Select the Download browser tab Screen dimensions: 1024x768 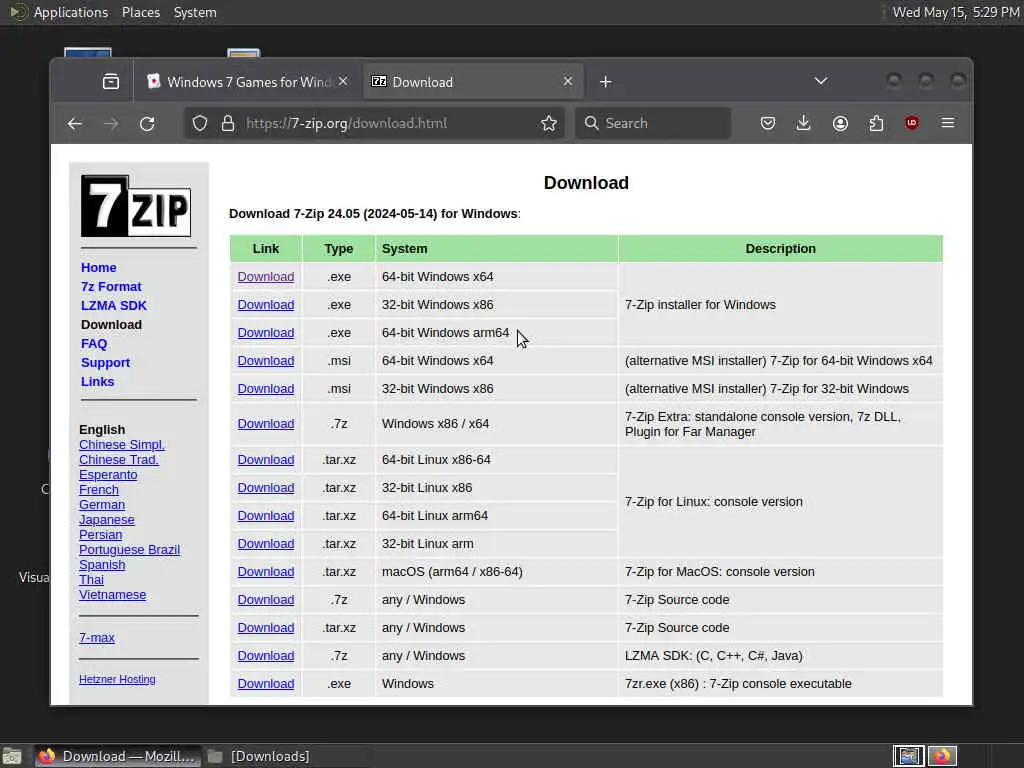click(x=473, y=82)
